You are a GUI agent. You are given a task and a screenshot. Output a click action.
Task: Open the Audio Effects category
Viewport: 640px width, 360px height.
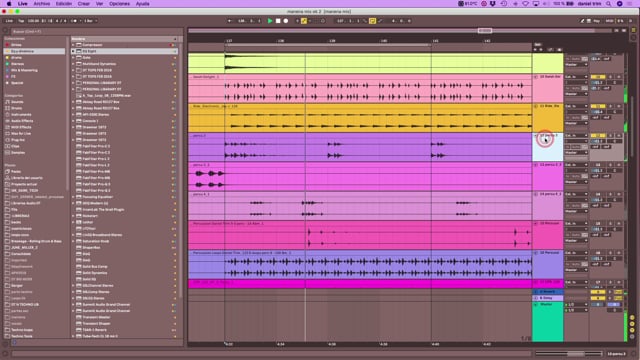pyautogui.click(x=22, y=121)
